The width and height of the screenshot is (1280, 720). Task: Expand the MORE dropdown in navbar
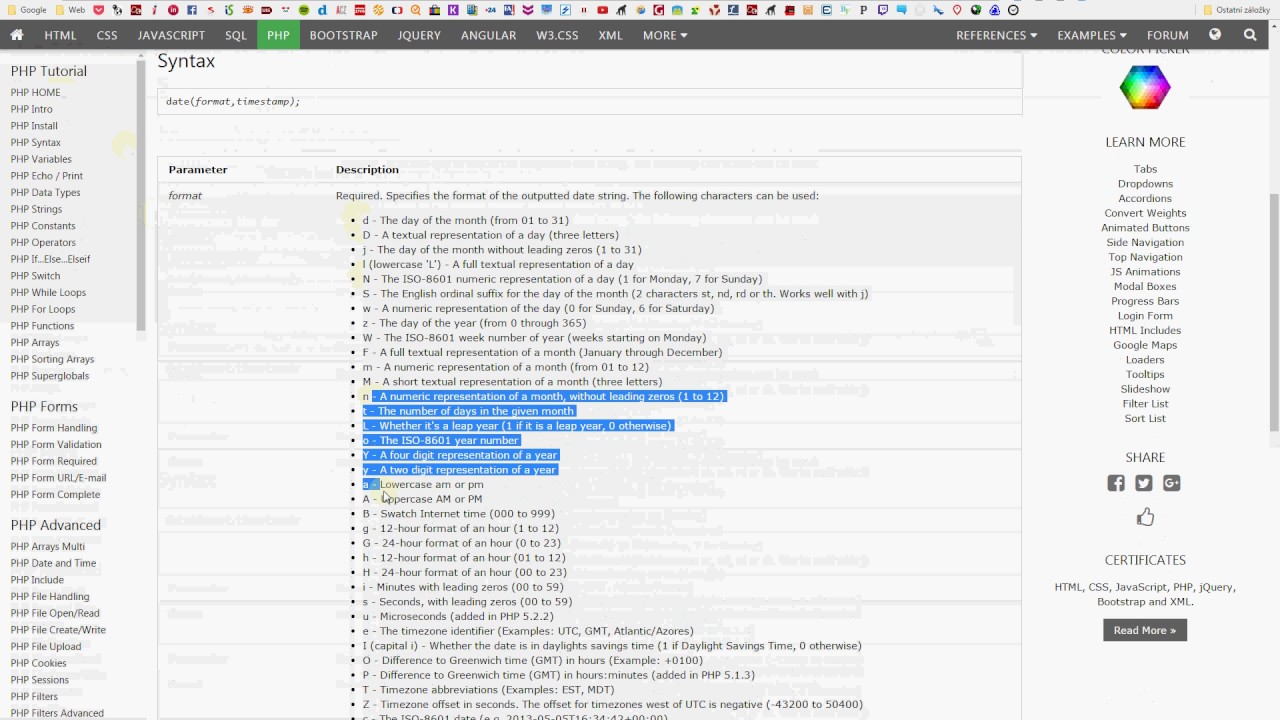click(x=665, y=35)
